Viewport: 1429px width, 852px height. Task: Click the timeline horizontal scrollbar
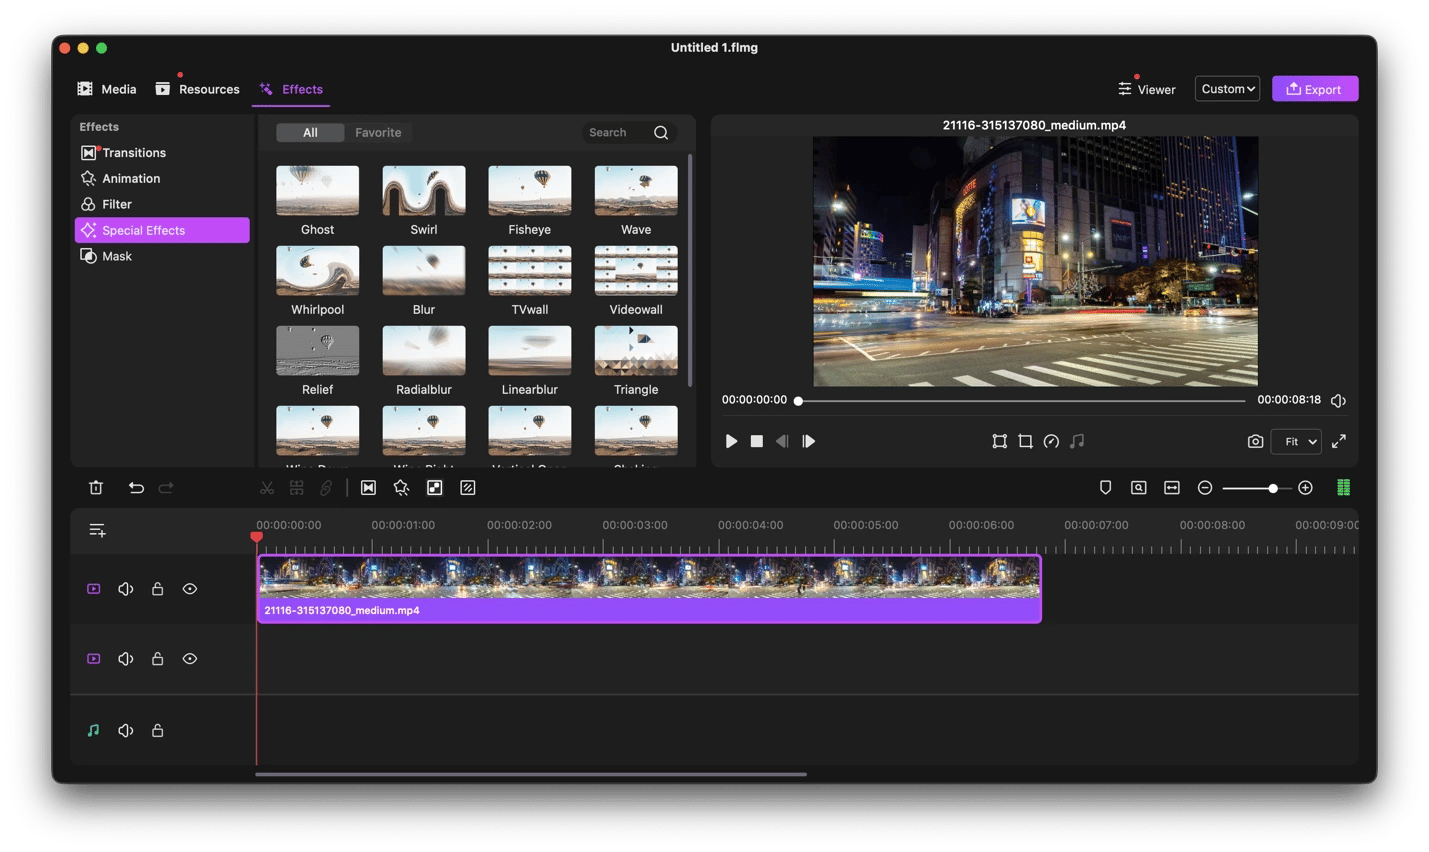[531, 773]
